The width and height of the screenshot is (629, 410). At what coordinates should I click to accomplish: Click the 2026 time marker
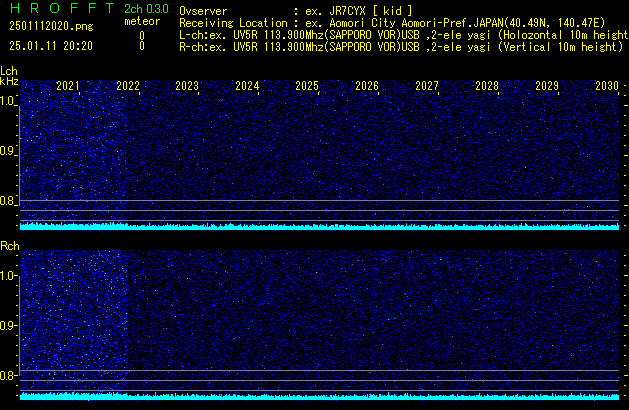click(x=367, y=86)
